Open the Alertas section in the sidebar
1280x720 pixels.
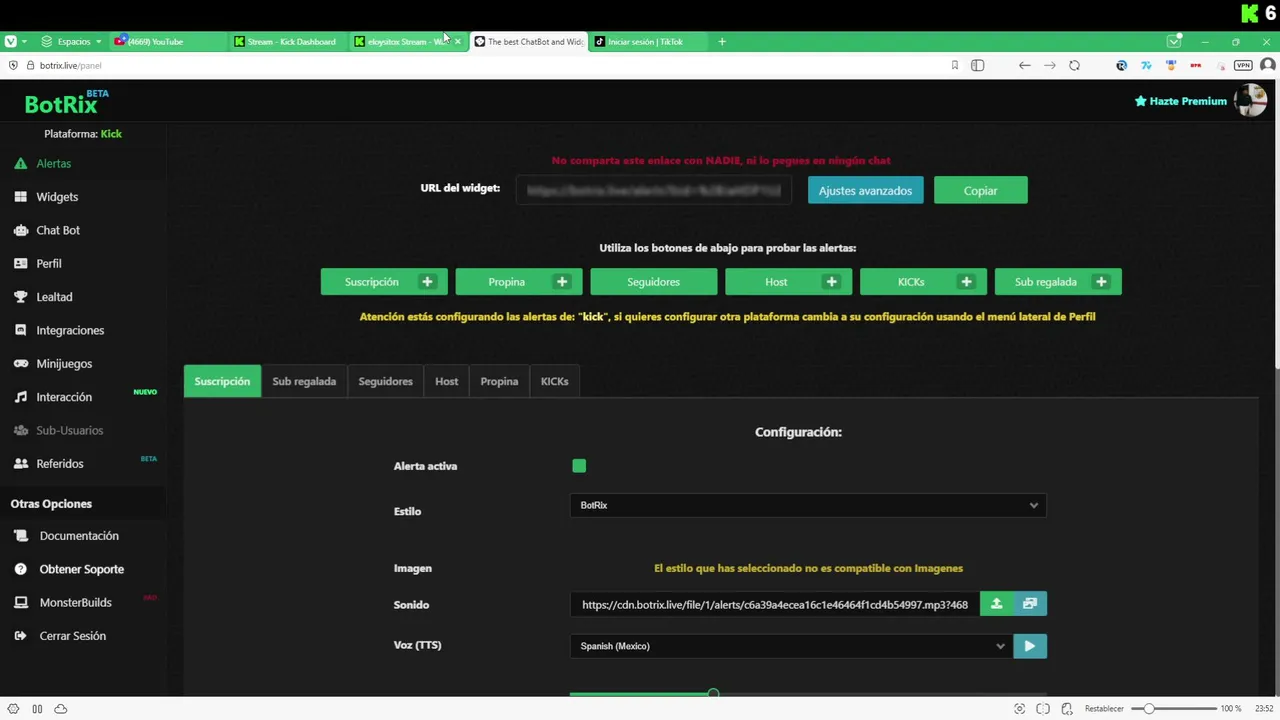click(53, 163)
